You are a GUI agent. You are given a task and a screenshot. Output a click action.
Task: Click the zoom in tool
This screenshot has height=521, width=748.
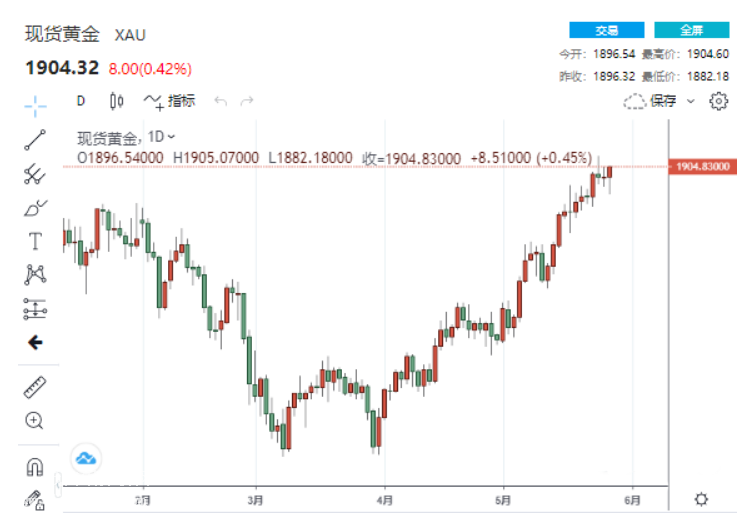click(x=35, y=421)
